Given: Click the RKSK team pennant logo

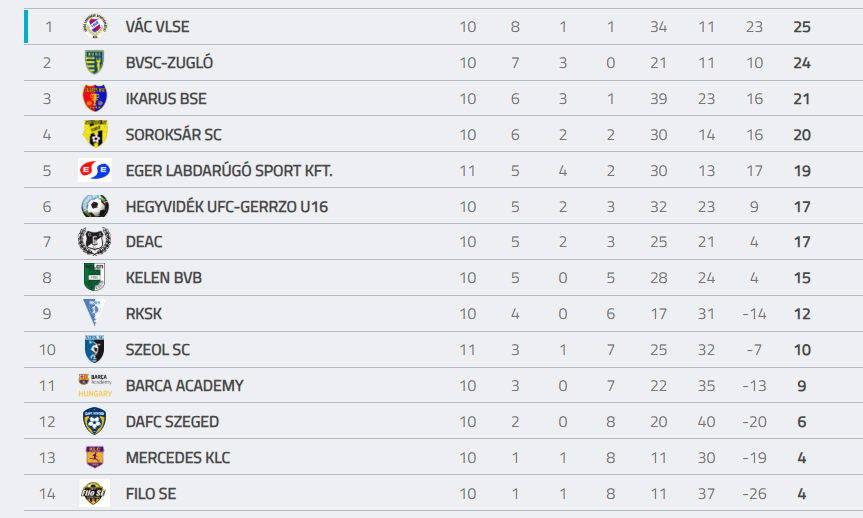Looking at the screenshot, I should 94,314.
